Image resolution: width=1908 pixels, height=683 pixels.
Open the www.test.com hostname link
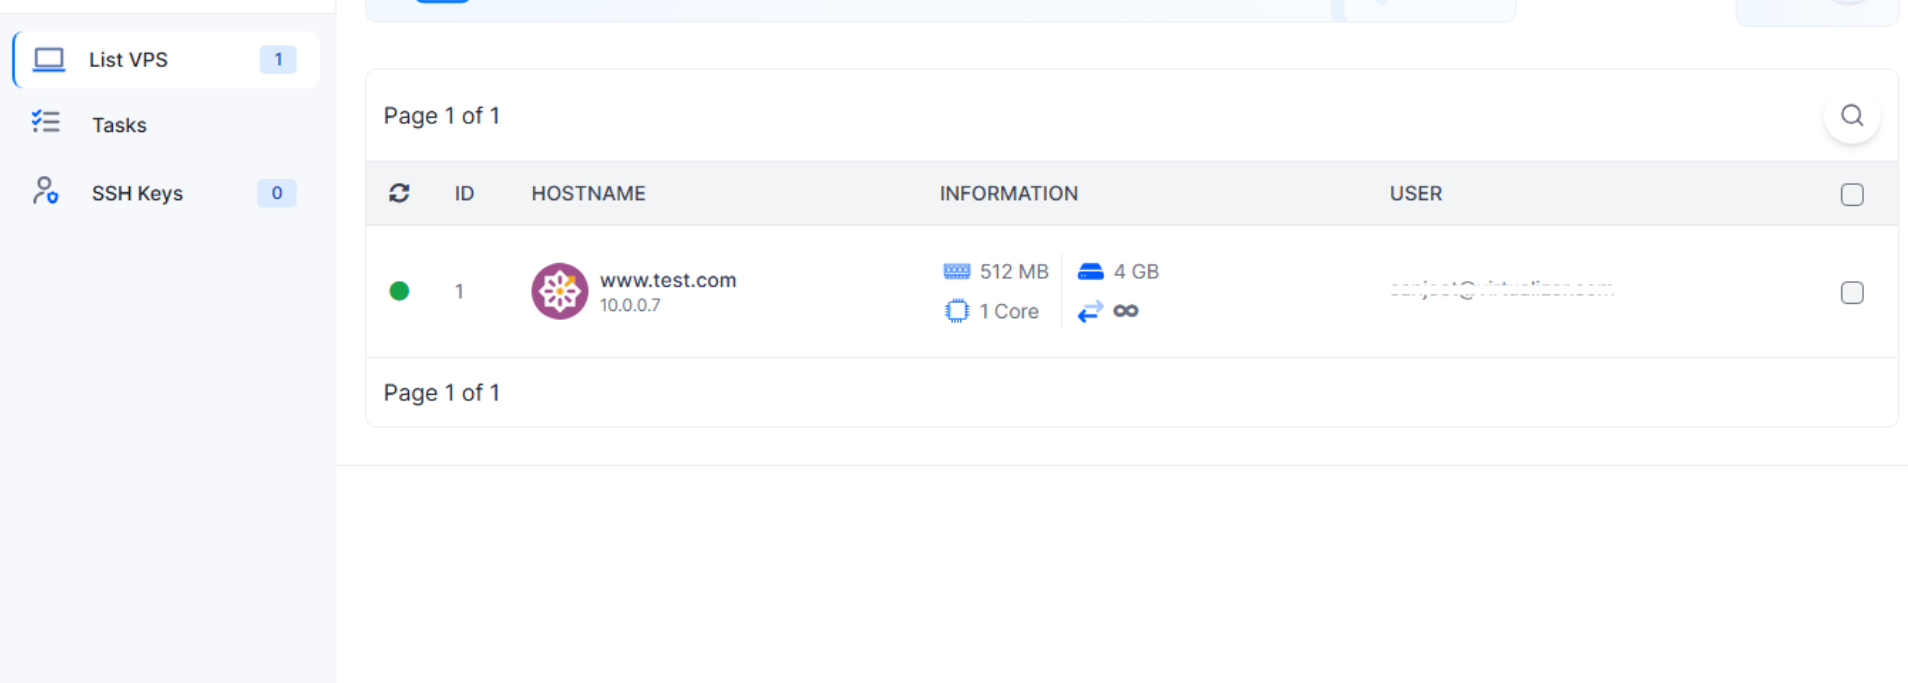(x=667, y=280)
